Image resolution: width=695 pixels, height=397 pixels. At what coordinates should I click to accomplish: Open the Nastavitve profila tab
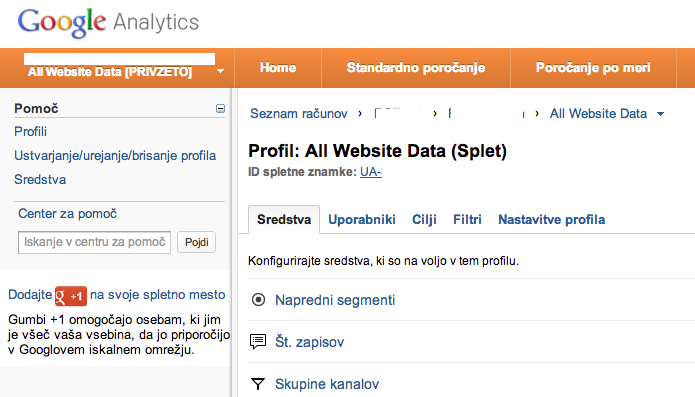pos(552,219)
